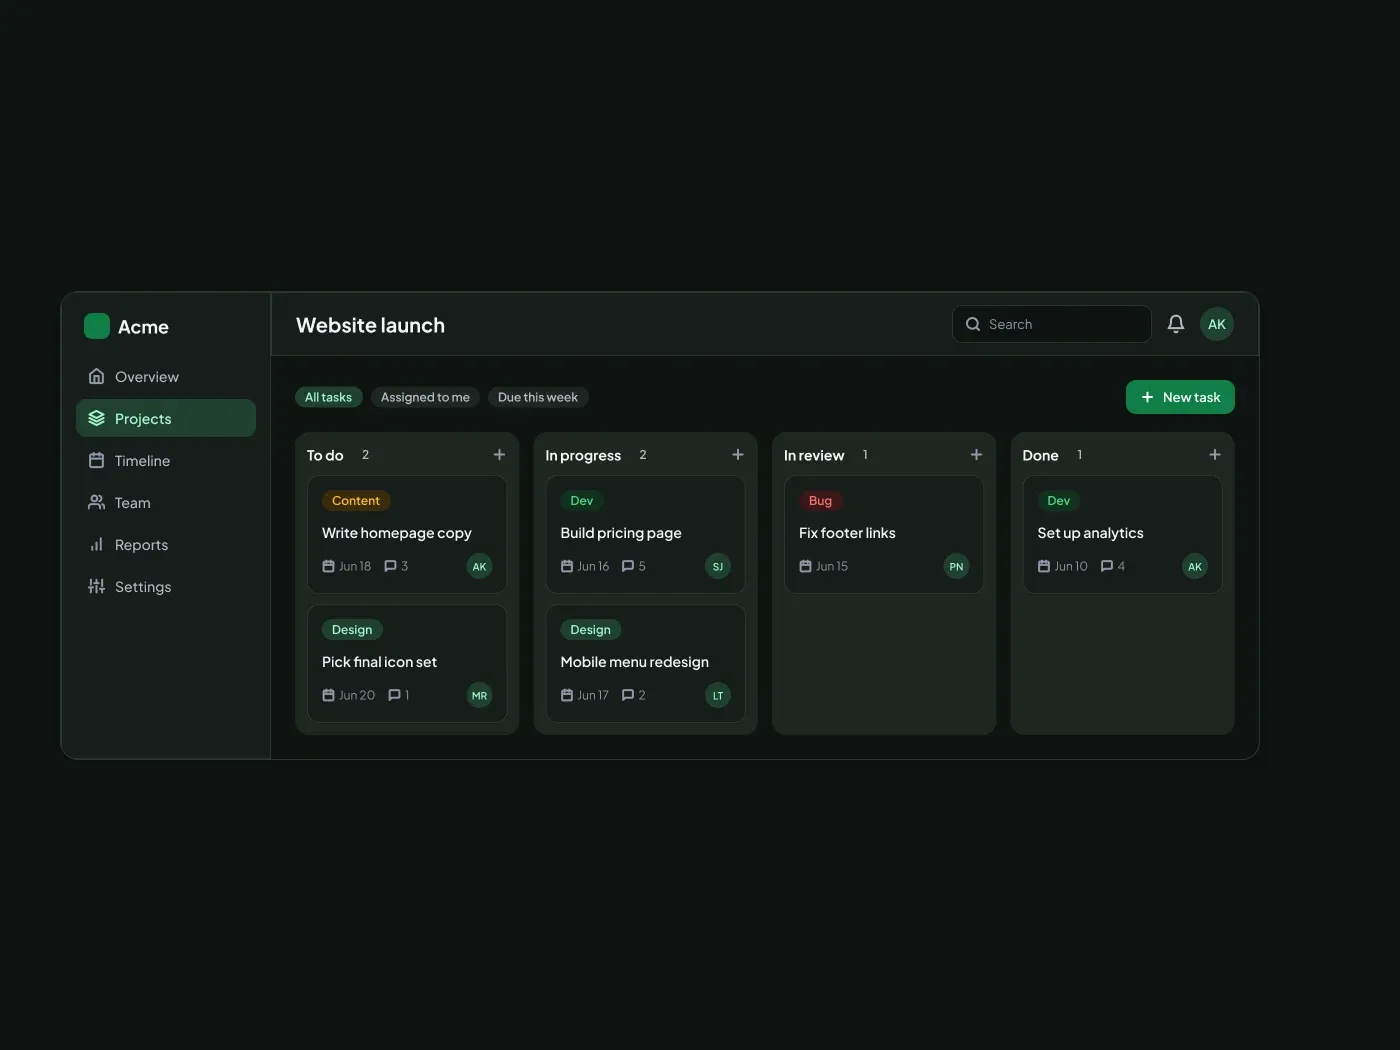Add a task to the In progress column
This screenshot has height=1050, width=1400.
point(738,455)
